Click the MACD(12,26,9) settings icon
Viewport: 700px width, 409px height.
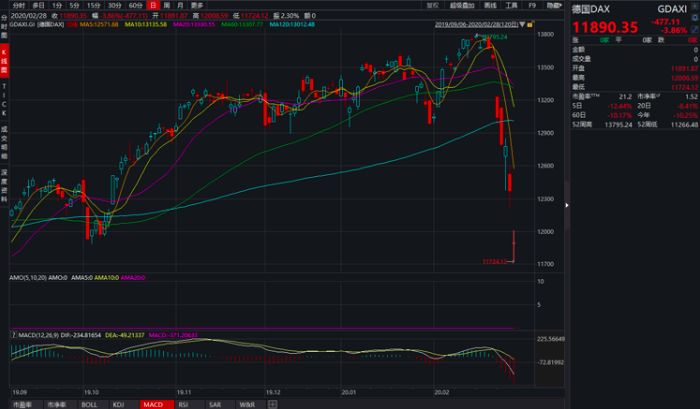[14, 335]
